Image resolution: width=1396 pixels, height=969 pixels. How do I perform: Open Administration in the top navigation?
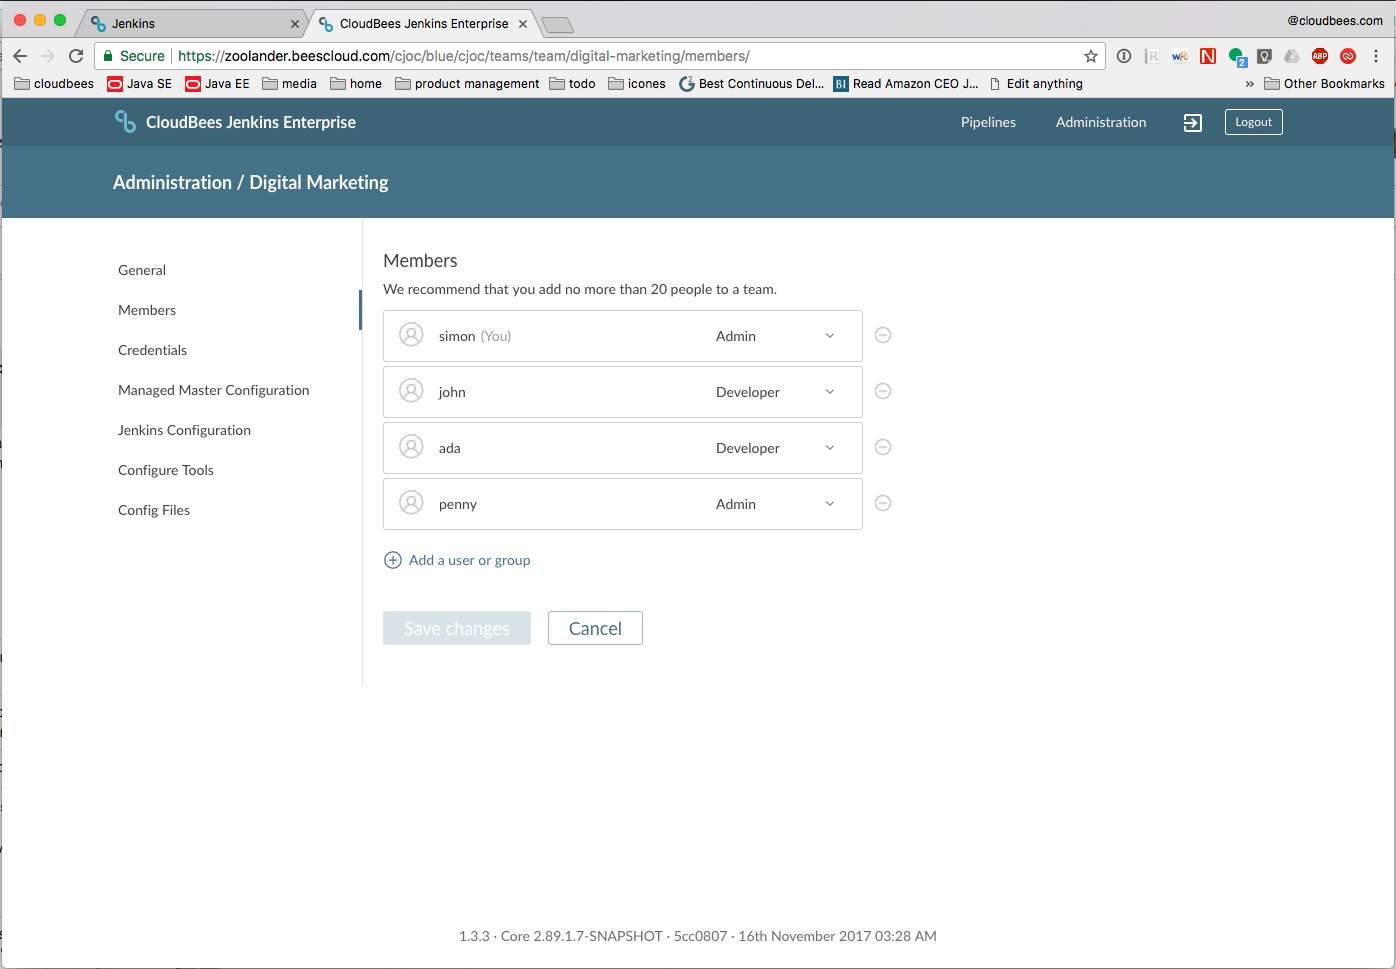coord(1101,122)
